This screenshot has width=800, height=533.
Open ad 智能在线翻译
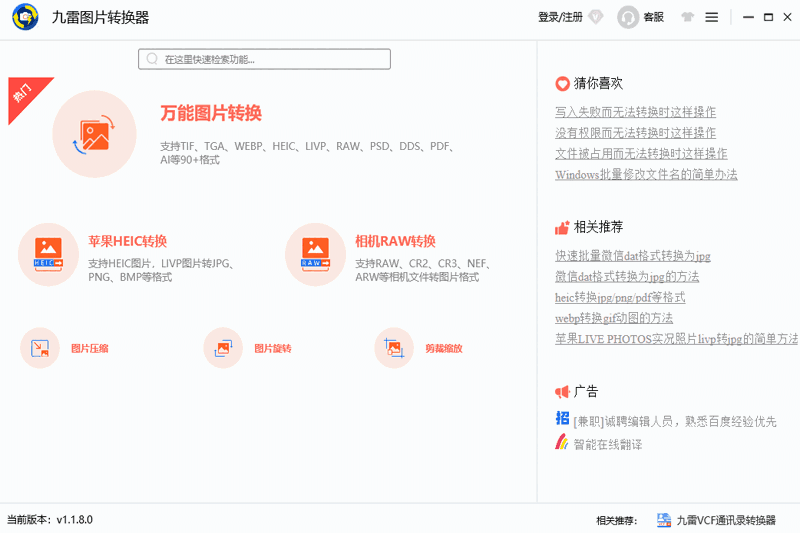(608, 445)
